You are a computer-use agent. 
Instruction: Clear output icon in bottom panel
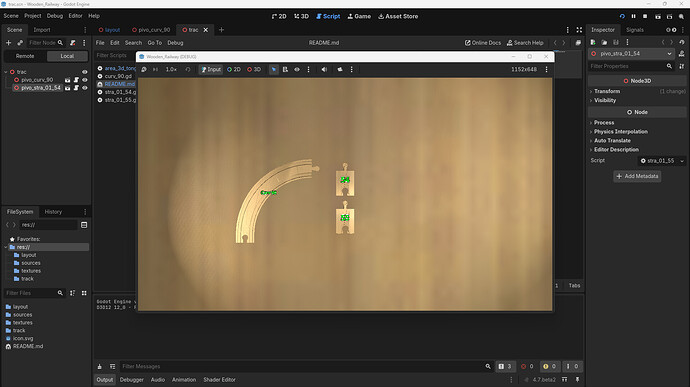coord(100,366)
